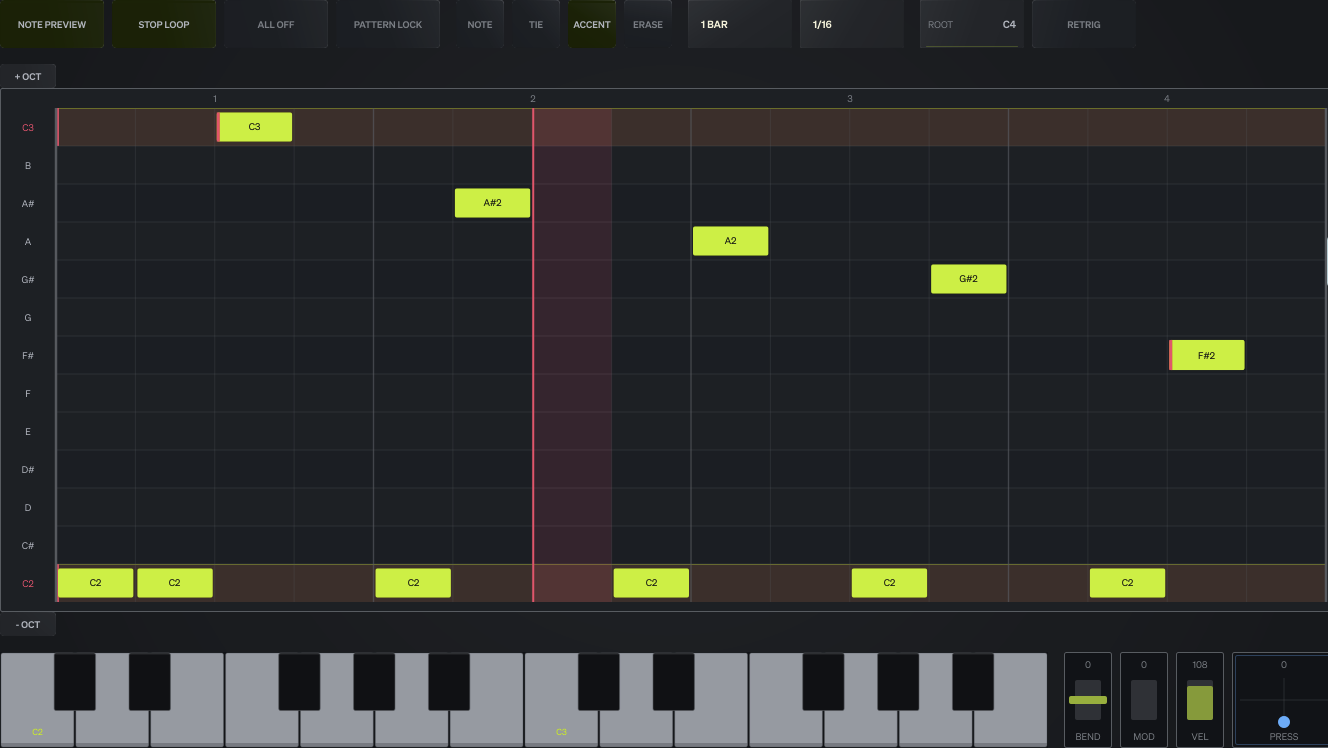Click the BEND slider
This screenshot has width=1328, height=748.
click(x=1088, y=700)
